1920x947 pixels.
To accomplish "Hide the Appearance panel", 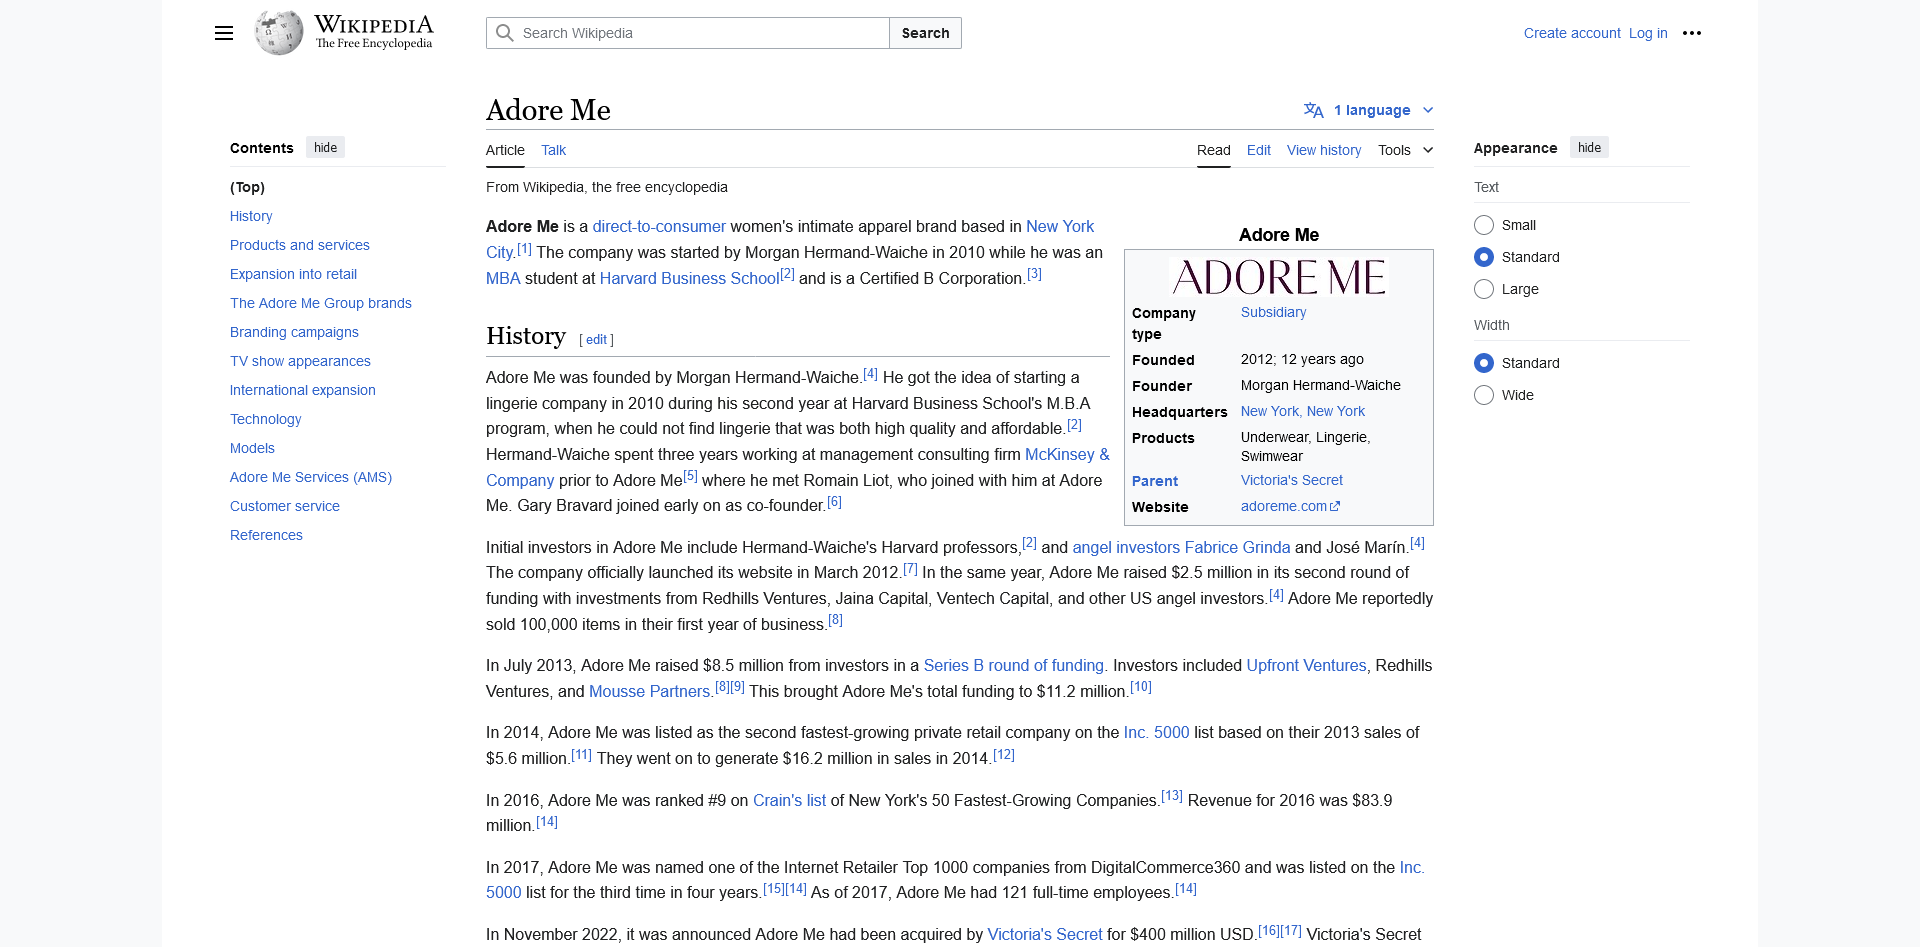I will [1588, 148].
